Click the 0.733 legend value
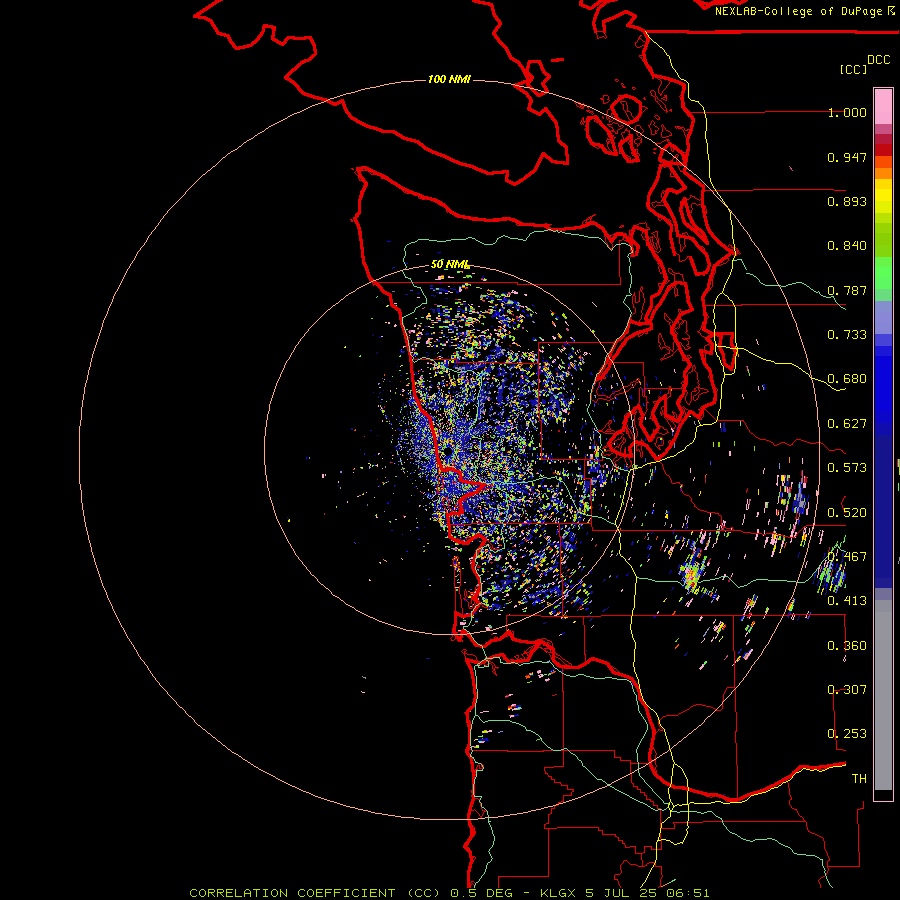The height and width of the screenshot is (900, 900). click(847, 335)
